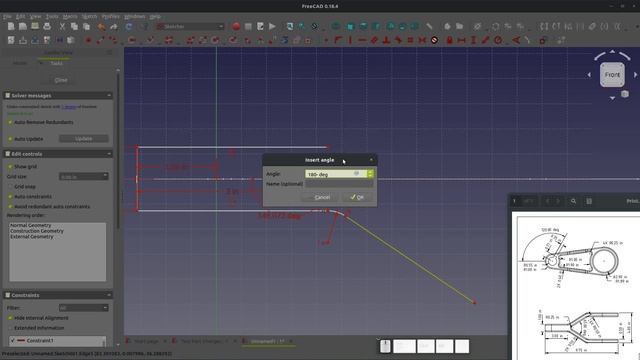The image size is (640, 360).
Task: Collapse the Solver messages section
Action: coord(109,96)
